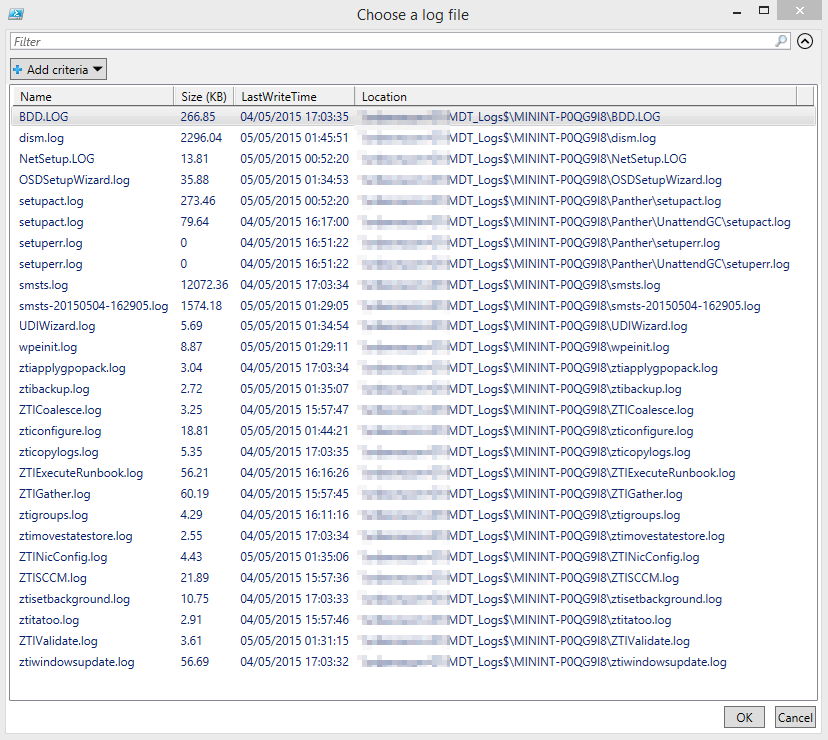Click the PowerShell icon in title bar

coord(17,14)
